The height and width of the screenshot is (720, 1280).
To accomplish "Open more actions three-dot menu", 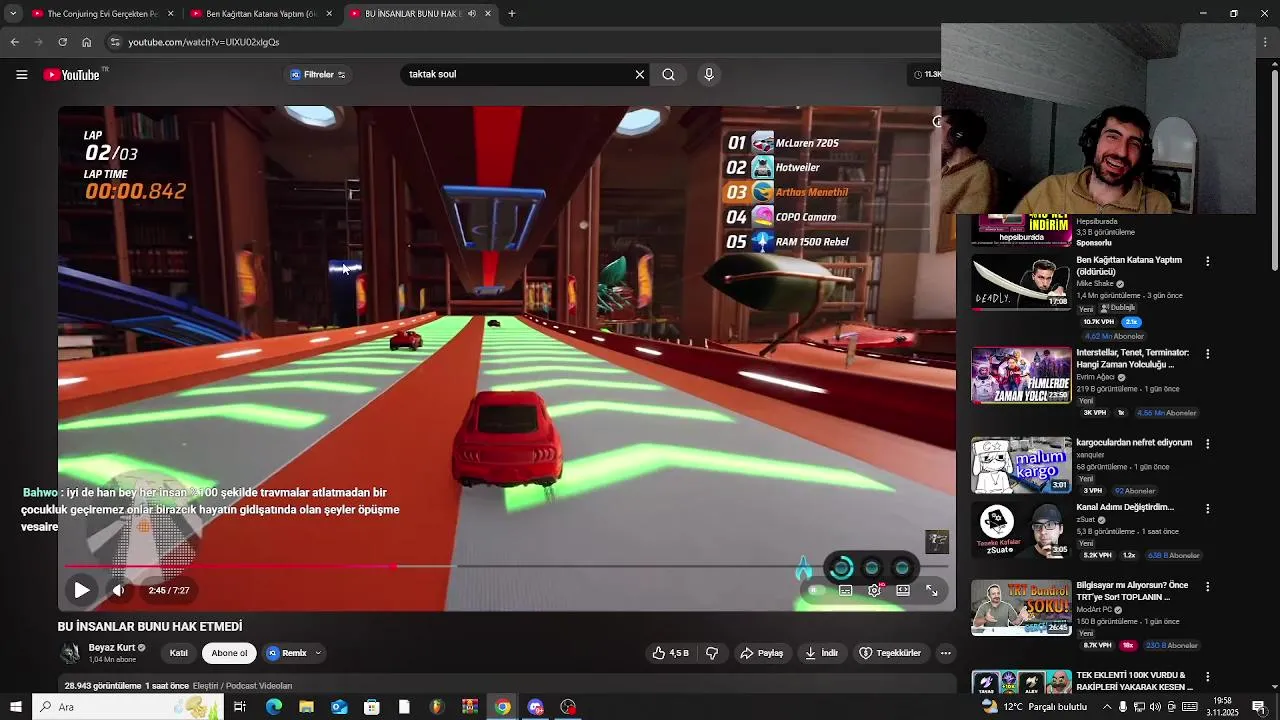I will [x=945, y=653].
